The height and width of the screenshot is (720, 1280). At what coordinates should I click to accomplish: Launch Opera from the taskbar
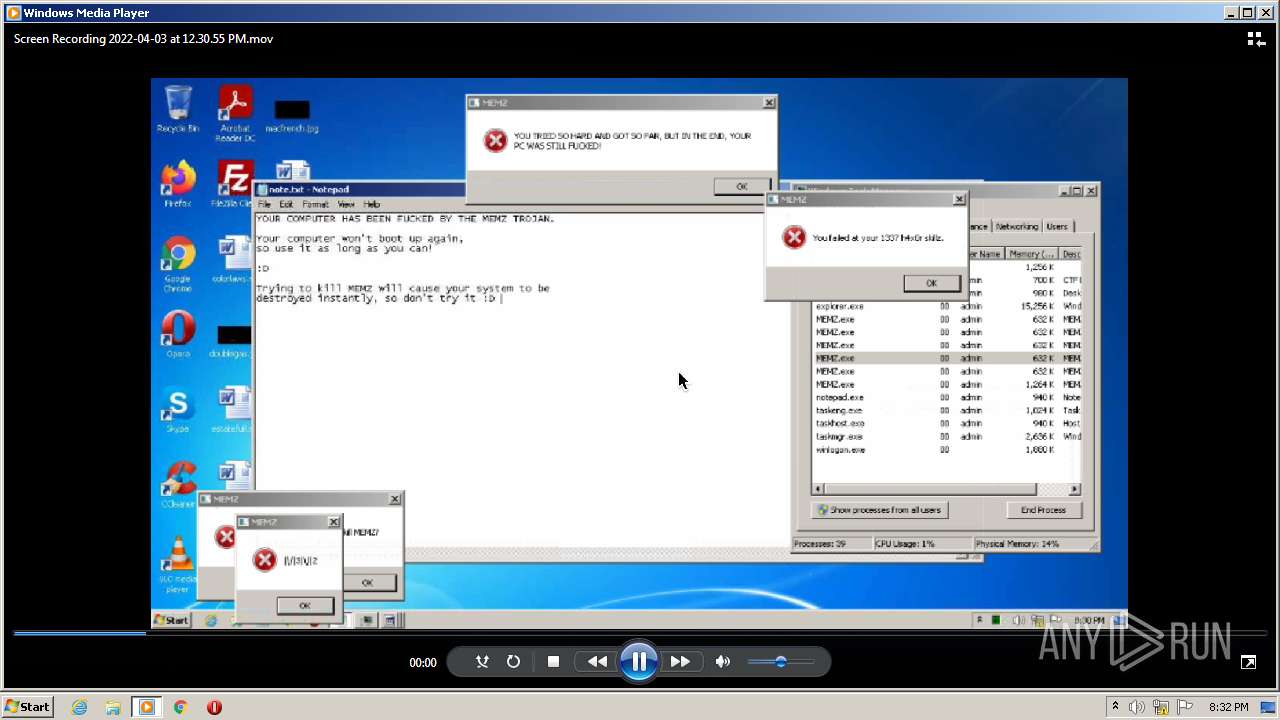pyautogui.click(x=214, y=707)
